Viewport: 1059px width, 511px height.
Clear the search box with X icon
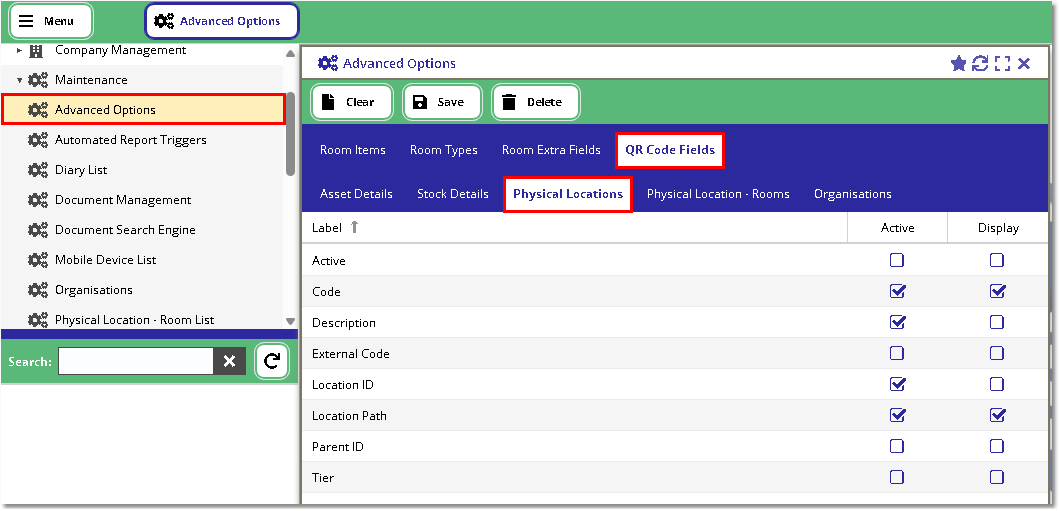pyautogui.click(x=229, y=362)
